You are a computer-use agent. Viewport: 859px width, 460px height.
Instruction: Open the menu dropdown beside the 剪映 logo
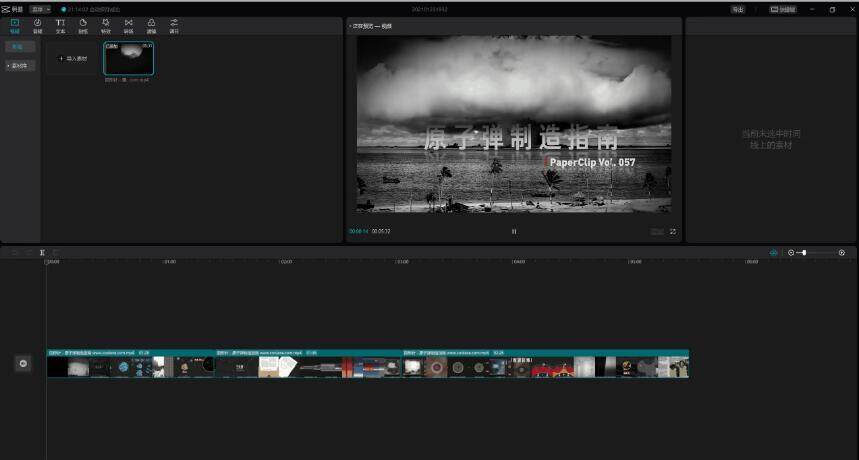tap(40, 9)
